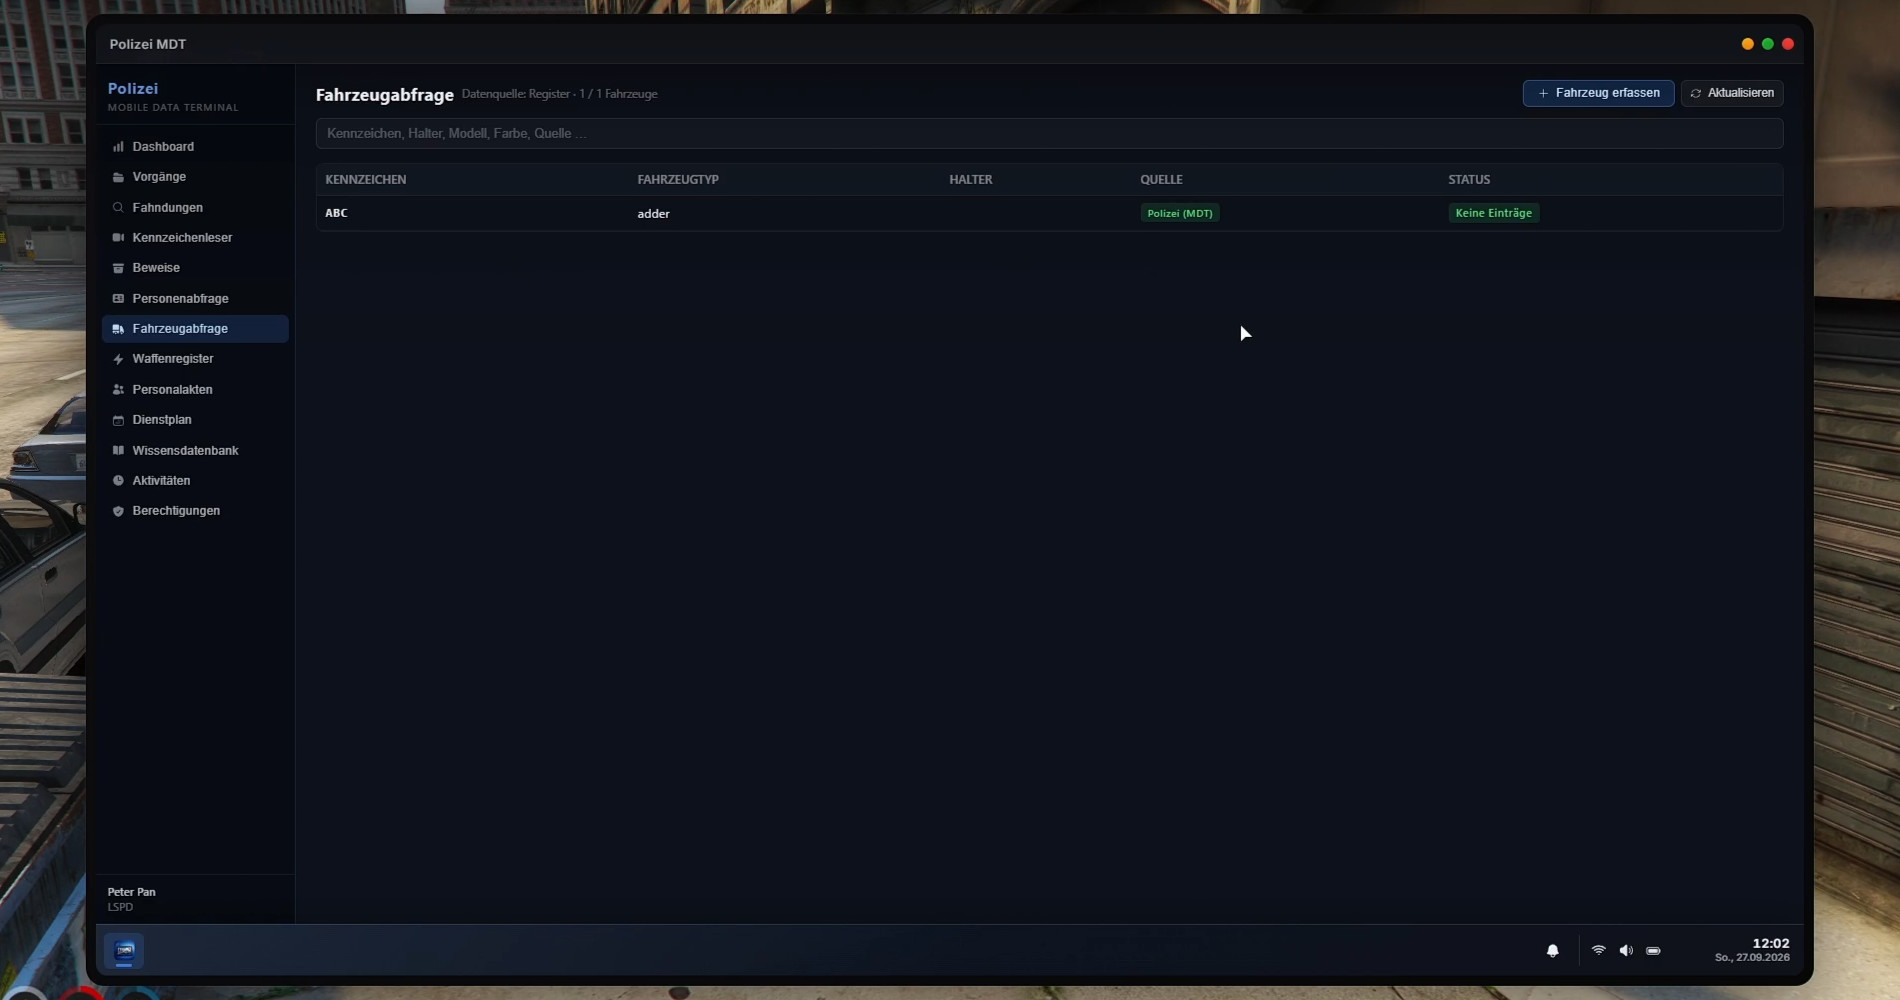Viewport: 1900px width, 1000px height.
Task: Go to Fahndungen in the sidebar
Action: tap(195, 207)
